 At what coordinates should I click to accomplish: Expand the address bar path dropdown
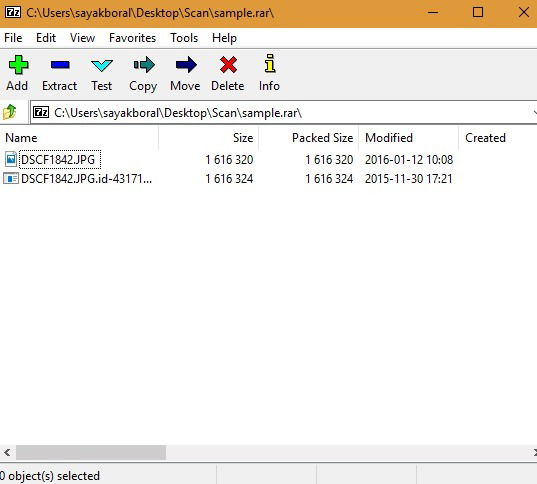coord(534,112)
